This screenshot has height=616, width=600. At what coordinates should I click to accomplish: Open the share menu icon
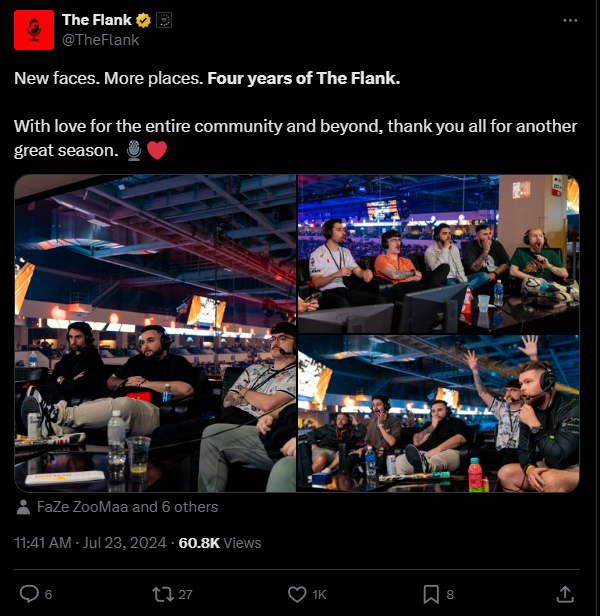(565, 594)
